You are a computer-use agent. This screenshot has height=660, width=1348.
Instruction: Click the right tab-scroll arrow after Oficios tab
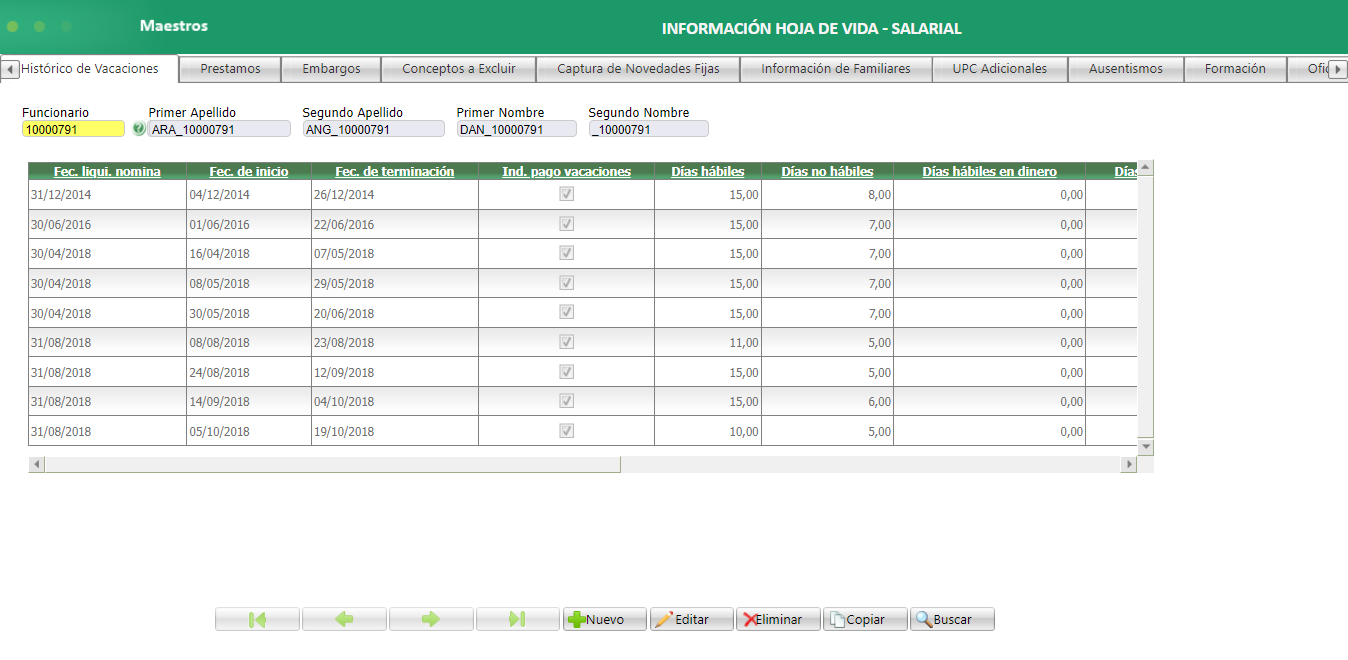[1340, 69]
